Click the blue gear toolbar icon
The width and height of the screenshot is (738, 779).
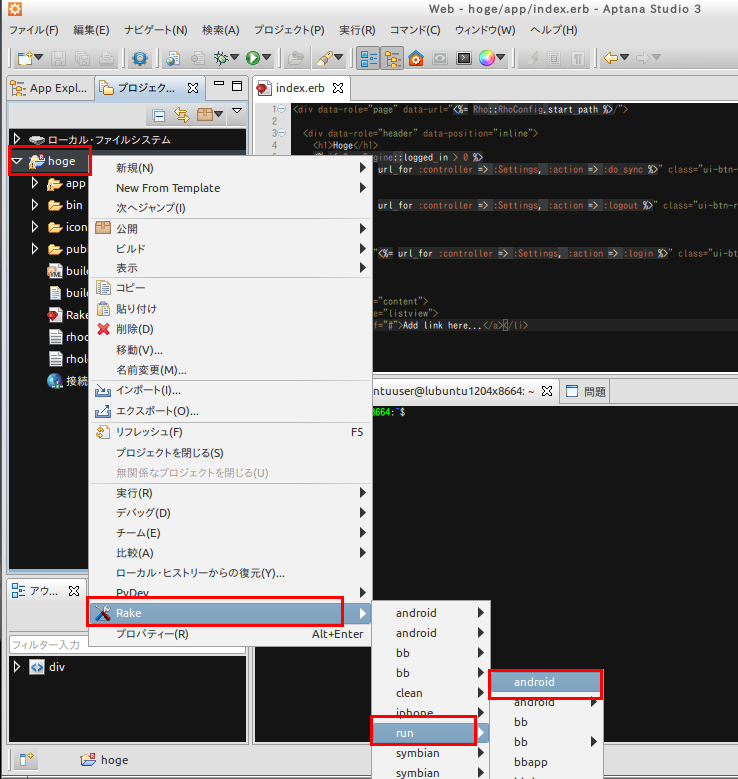[140, 58]
